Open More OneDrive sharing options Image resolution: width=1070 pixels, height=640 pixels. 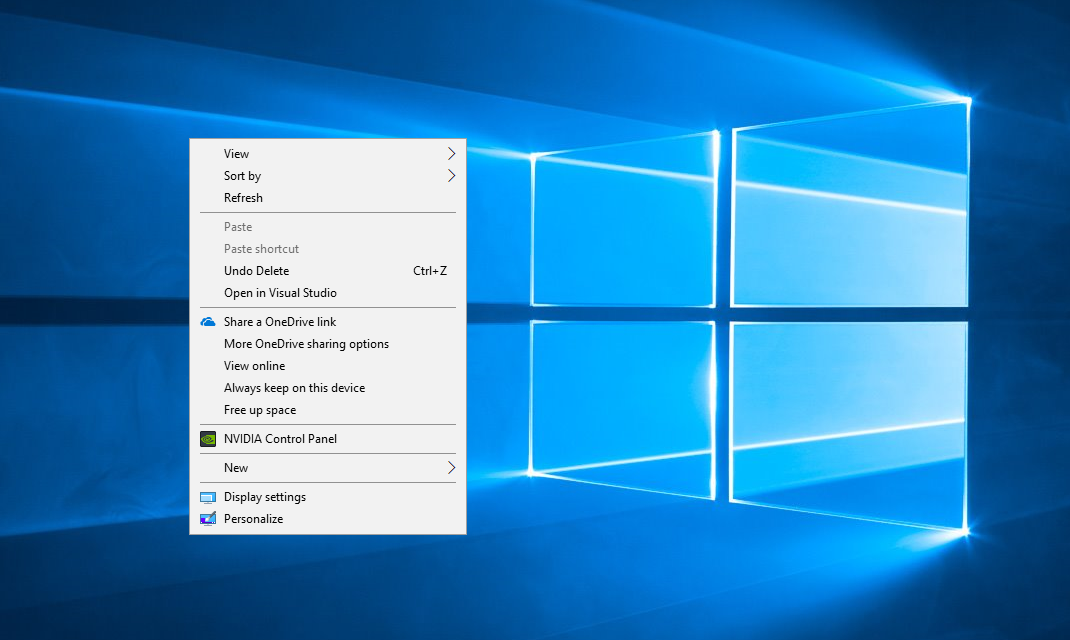pos(306,343)
